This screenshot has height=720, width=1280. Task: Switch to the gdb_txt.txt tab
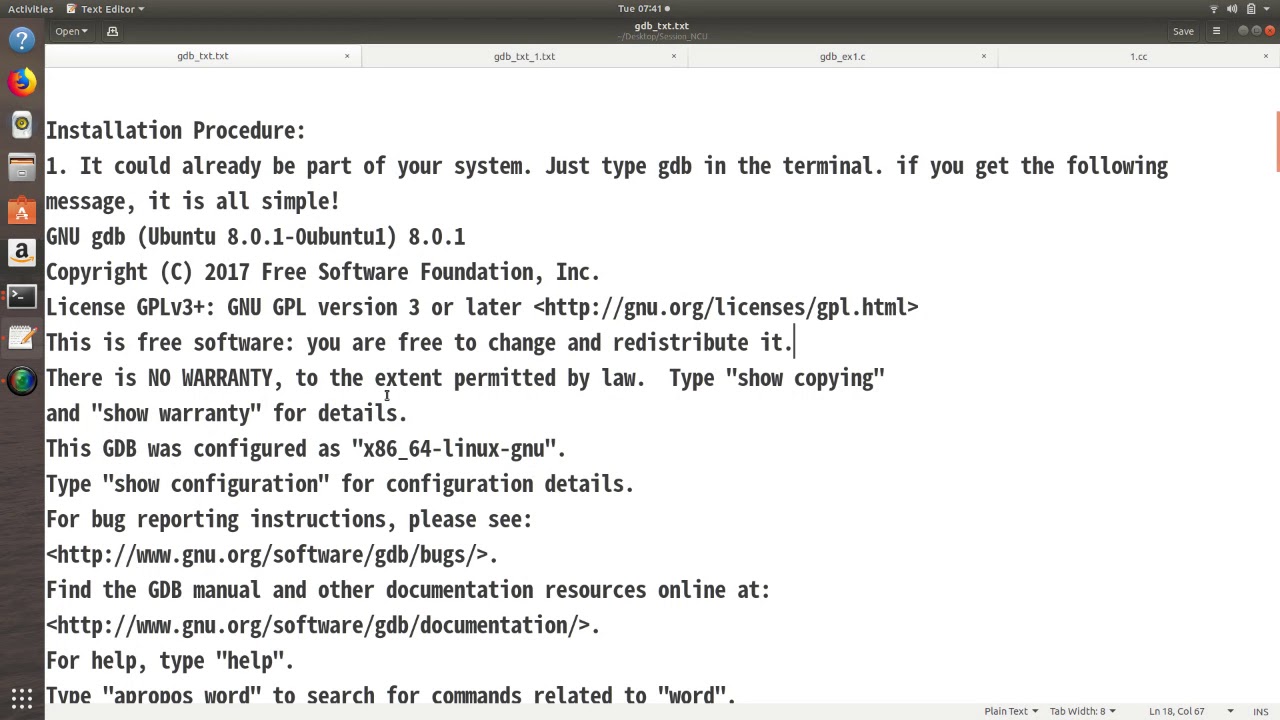pyautogui.click(x=203, y=56)
